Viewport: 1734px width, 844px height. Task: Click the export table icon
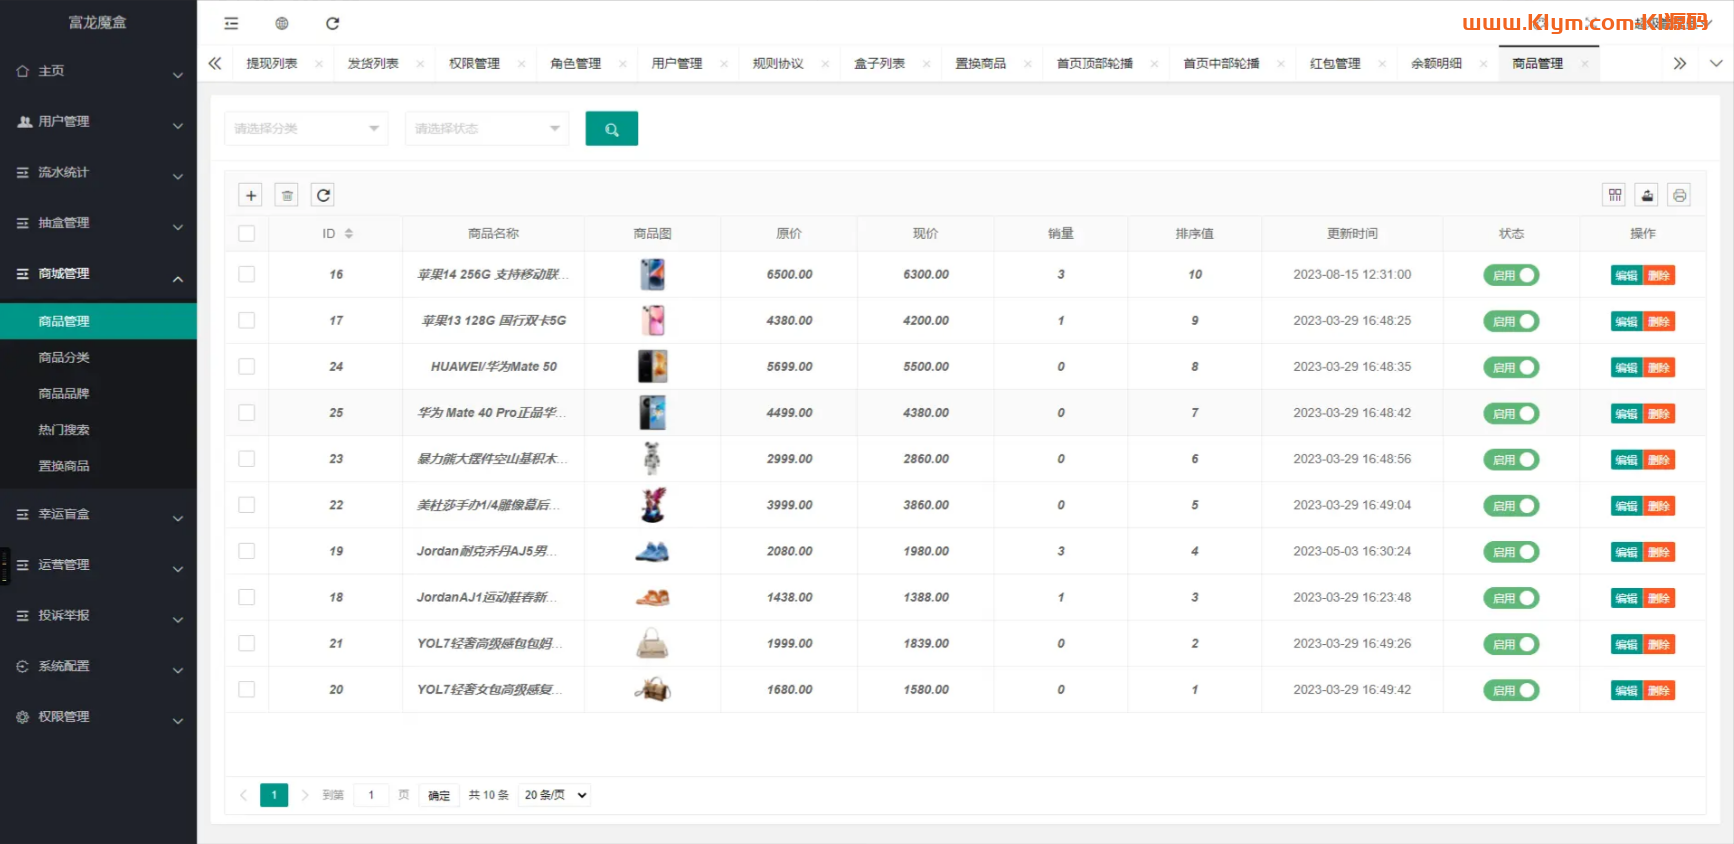coord(1647,196)
